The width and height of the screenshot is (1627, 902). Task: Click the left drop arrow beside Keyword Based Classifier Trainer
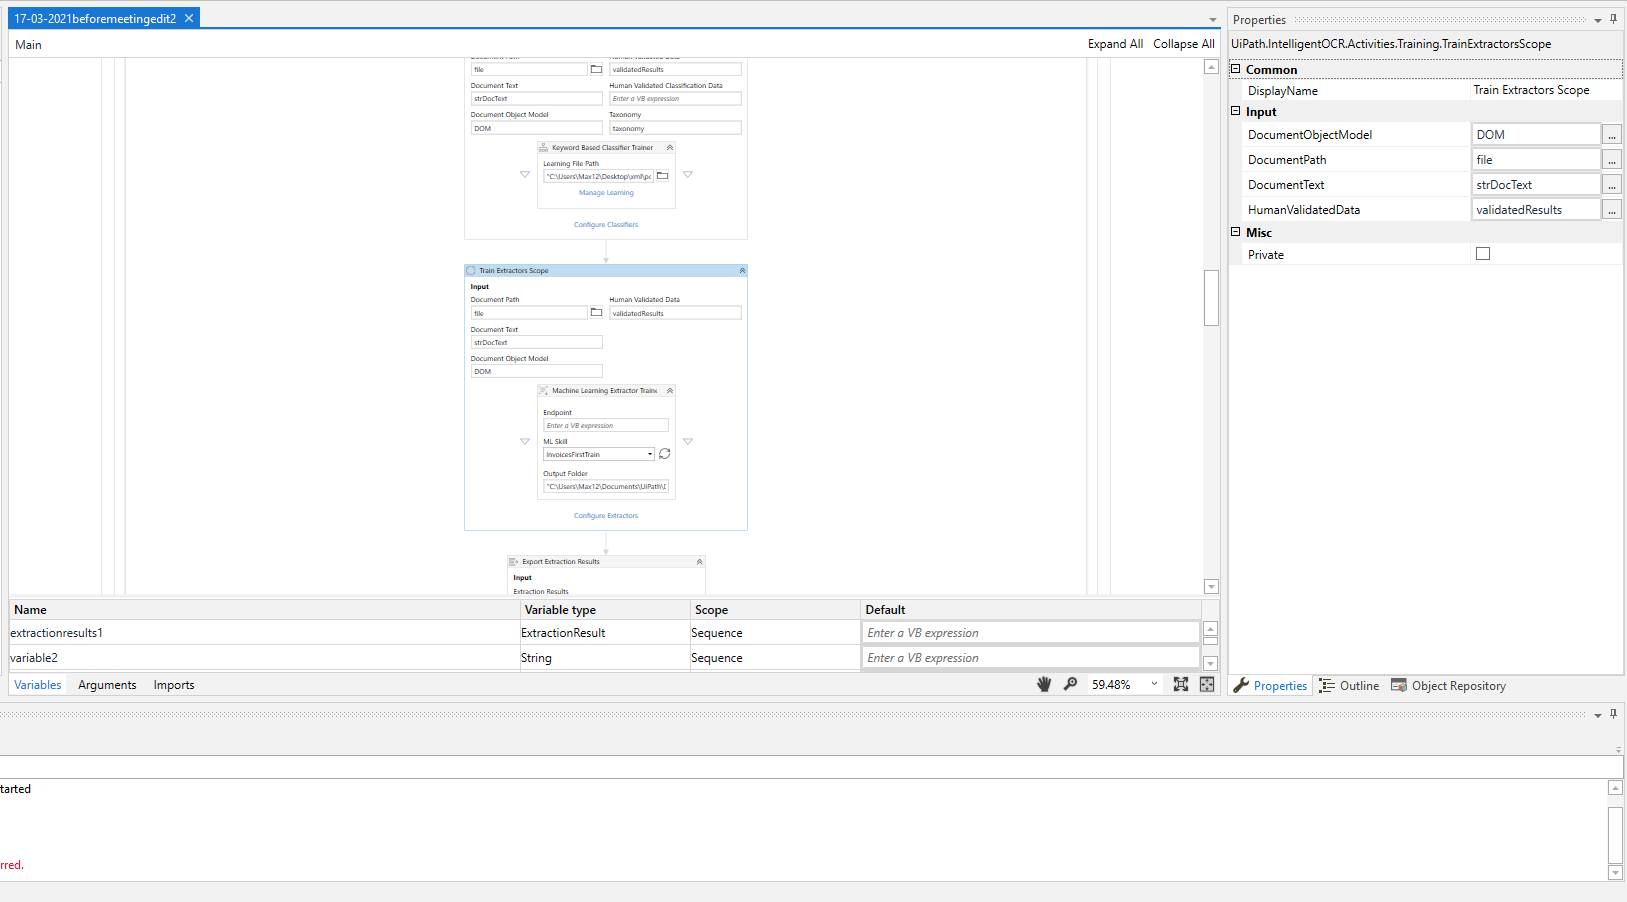525,174
